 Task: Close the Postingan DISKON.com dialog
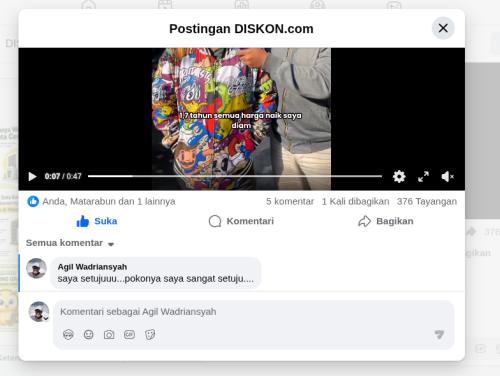click(443, 28)
